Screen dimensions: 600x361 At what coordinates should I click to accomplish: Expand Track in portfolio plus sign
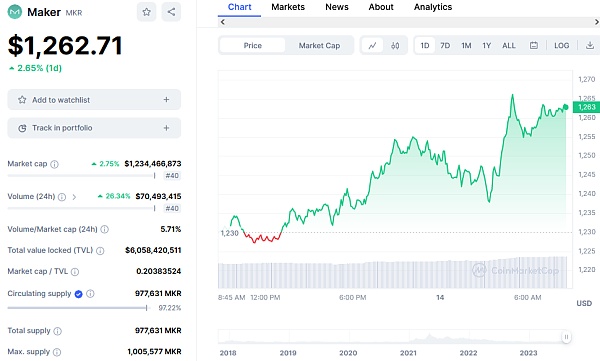[166, 128]
